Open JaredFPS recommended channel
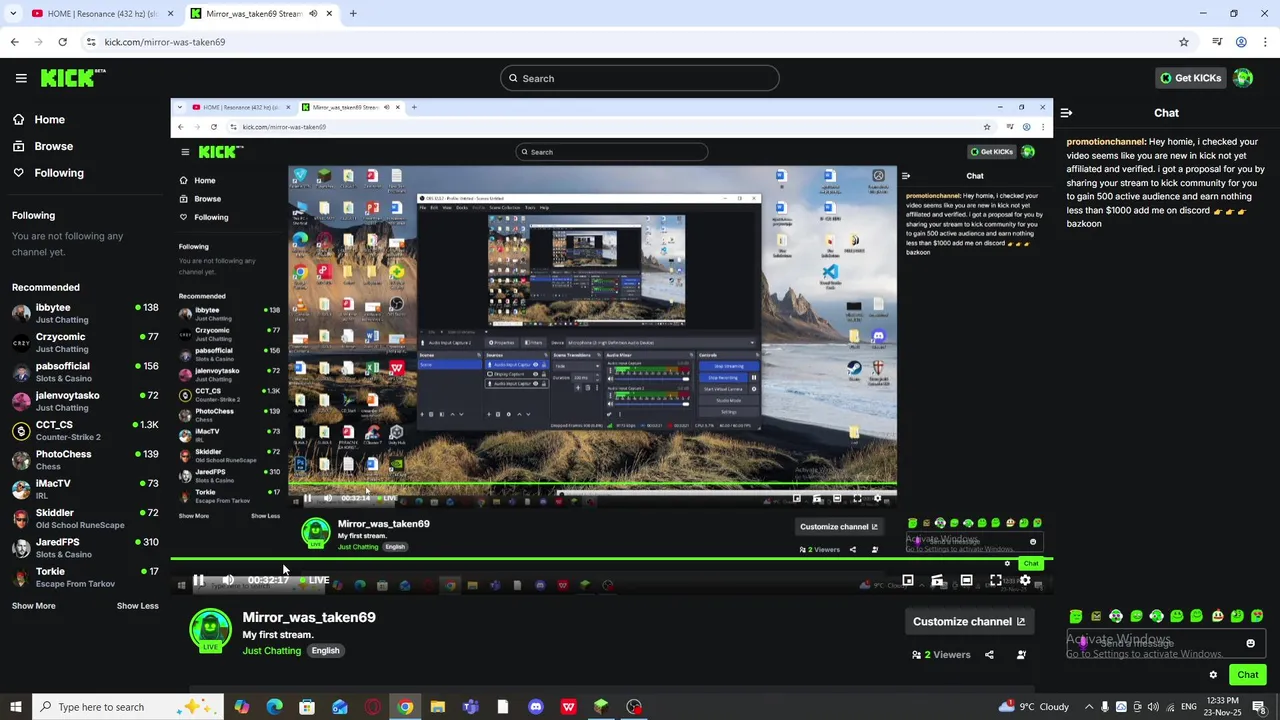The width and height of the screenshot is (1280, 720). pyautogui.click(x=85, y=547)
